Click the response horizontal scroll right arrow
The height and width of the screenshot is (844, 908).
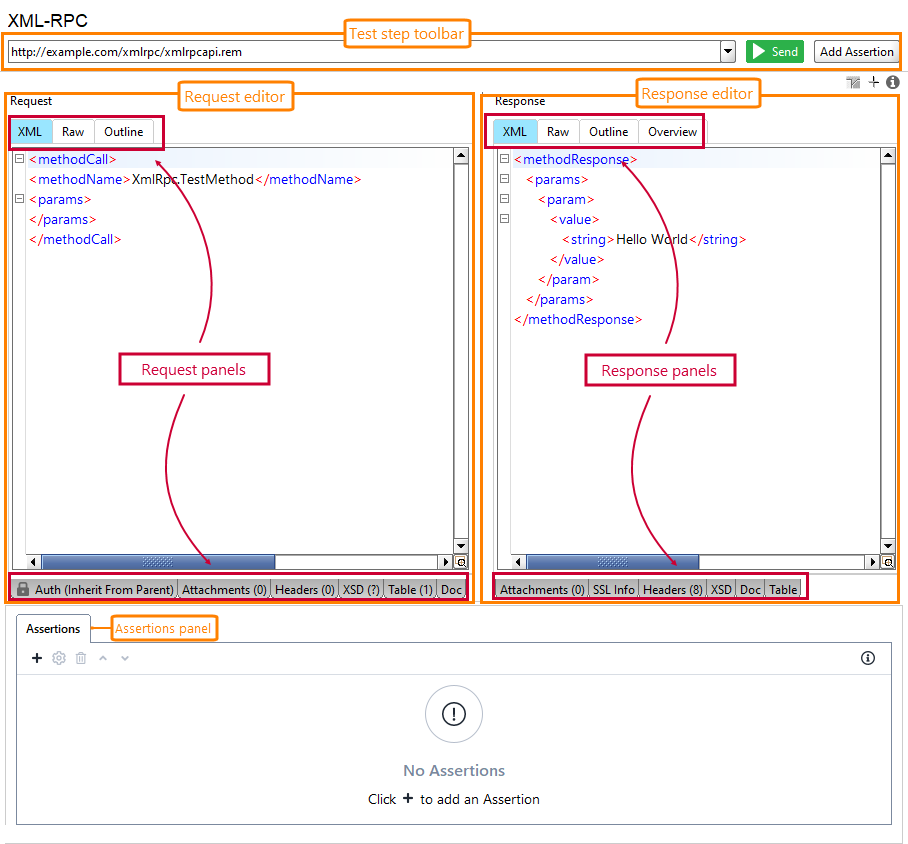(x=872, y=562)
